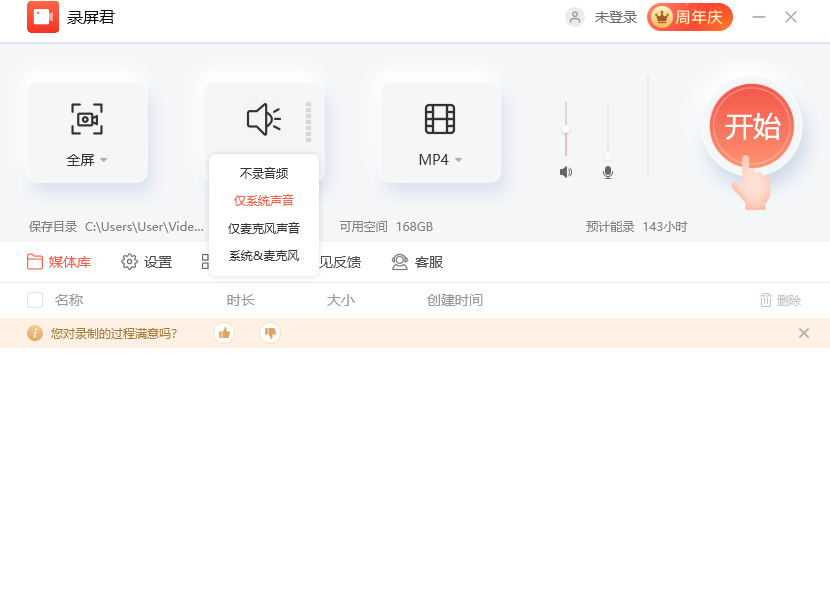The image size is (830, 603).
Task: Dismiss the satisfaction banner with its X
Action: pos(804,333)
